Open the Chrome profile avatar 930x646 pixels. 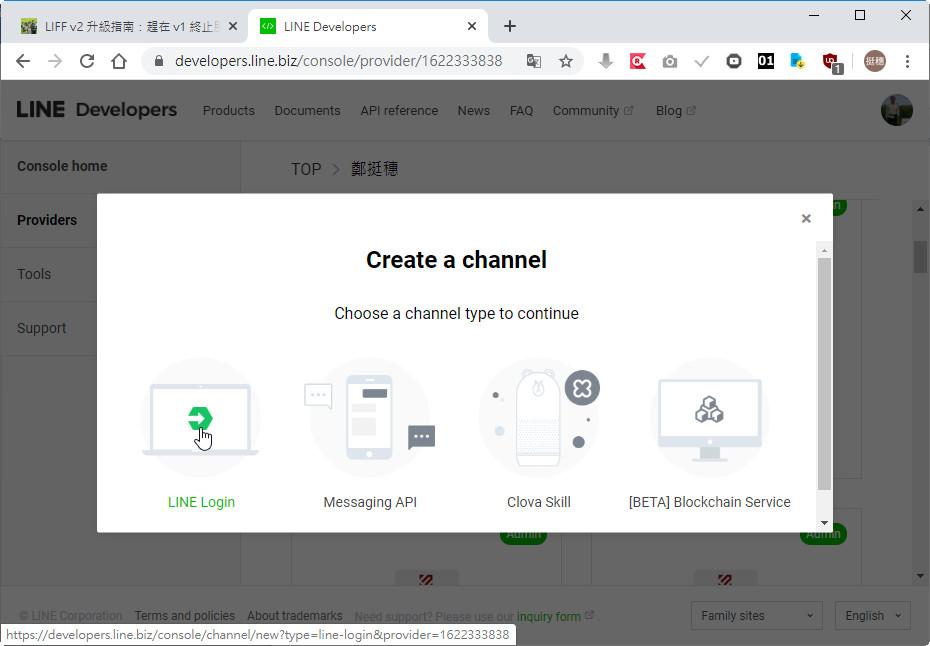point(875,61)
